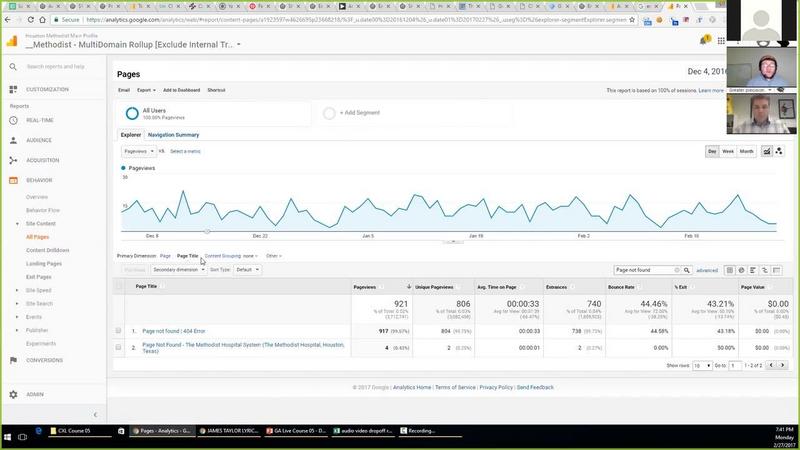Open the Content Drilldown report
Viewport: 800px width, 450px height.
(47, 251)
